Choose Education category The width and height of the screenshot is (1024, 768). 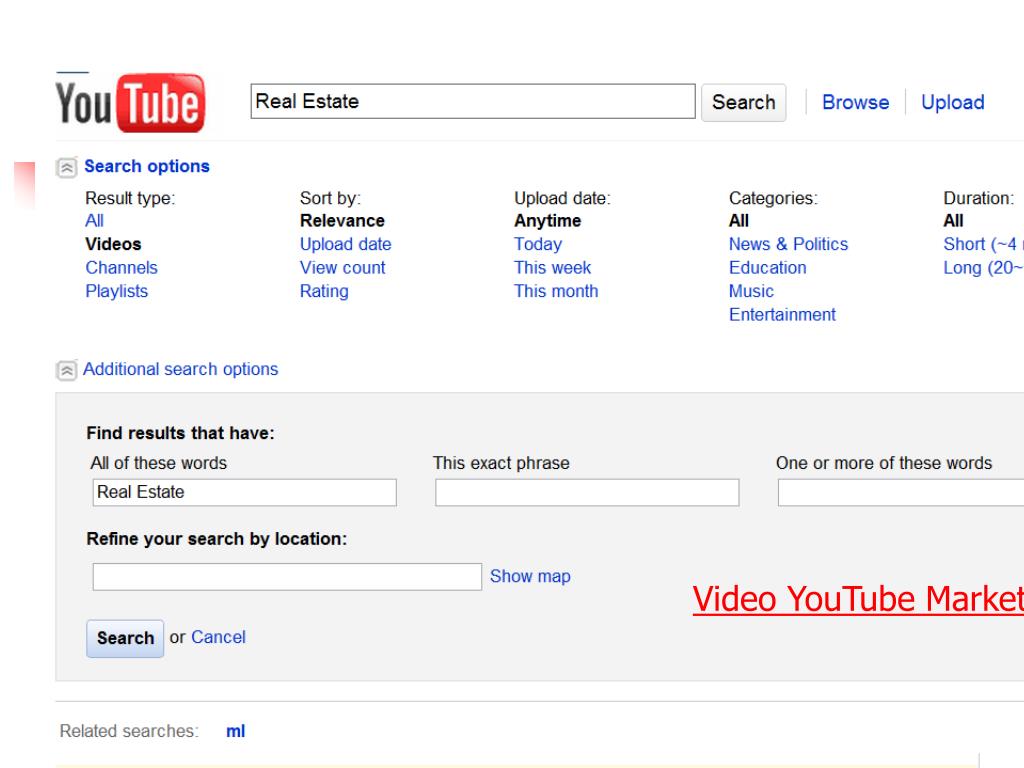point(768,268)
